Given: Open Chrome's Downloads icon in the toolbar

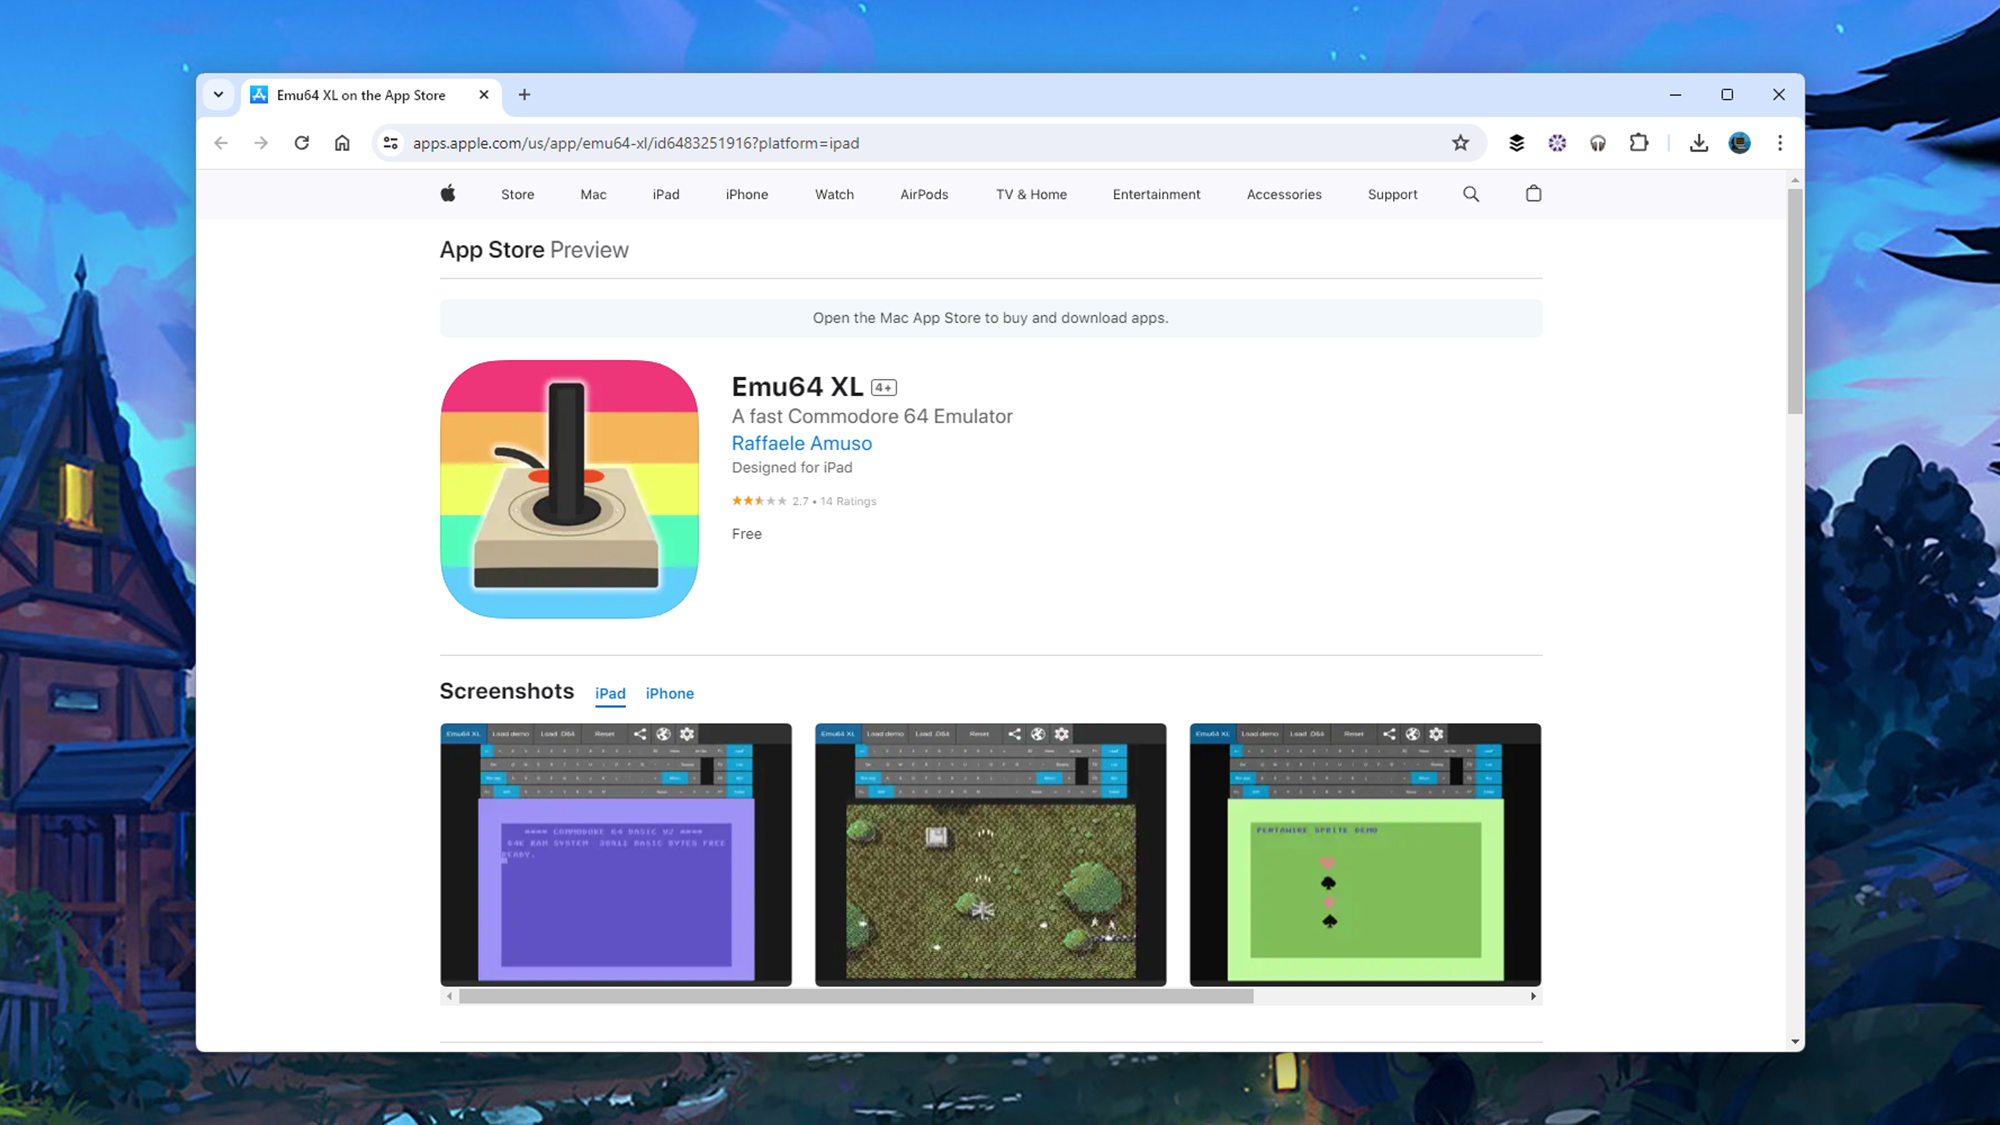Looking at the screenshot, I should point(1698,143).
